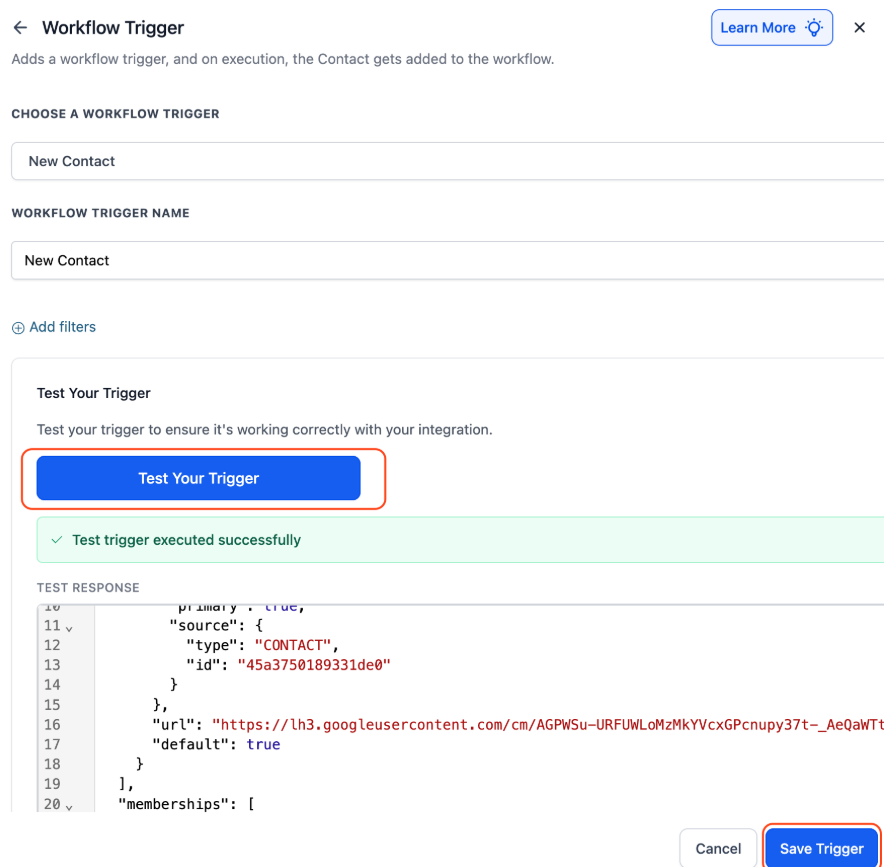884x867 pixels.
Task: Click the lightbulb icon in Learn More
Action: coord(815,28)
